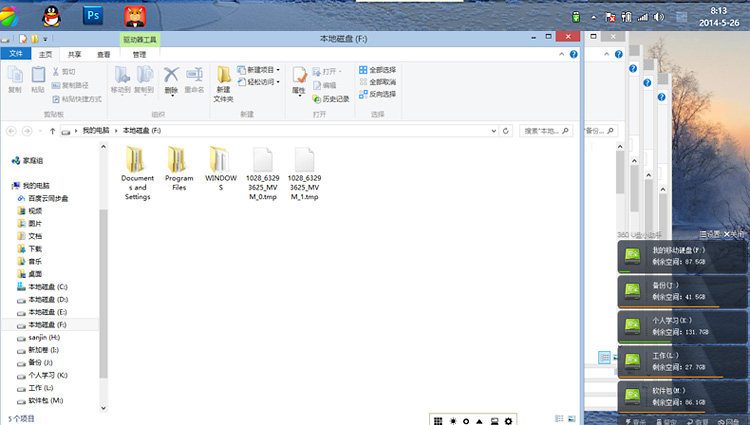The height and width of the screenshot is (425, 750).
Task: Click the Cut (剪切) command
Action: click(x=64, y=72)
